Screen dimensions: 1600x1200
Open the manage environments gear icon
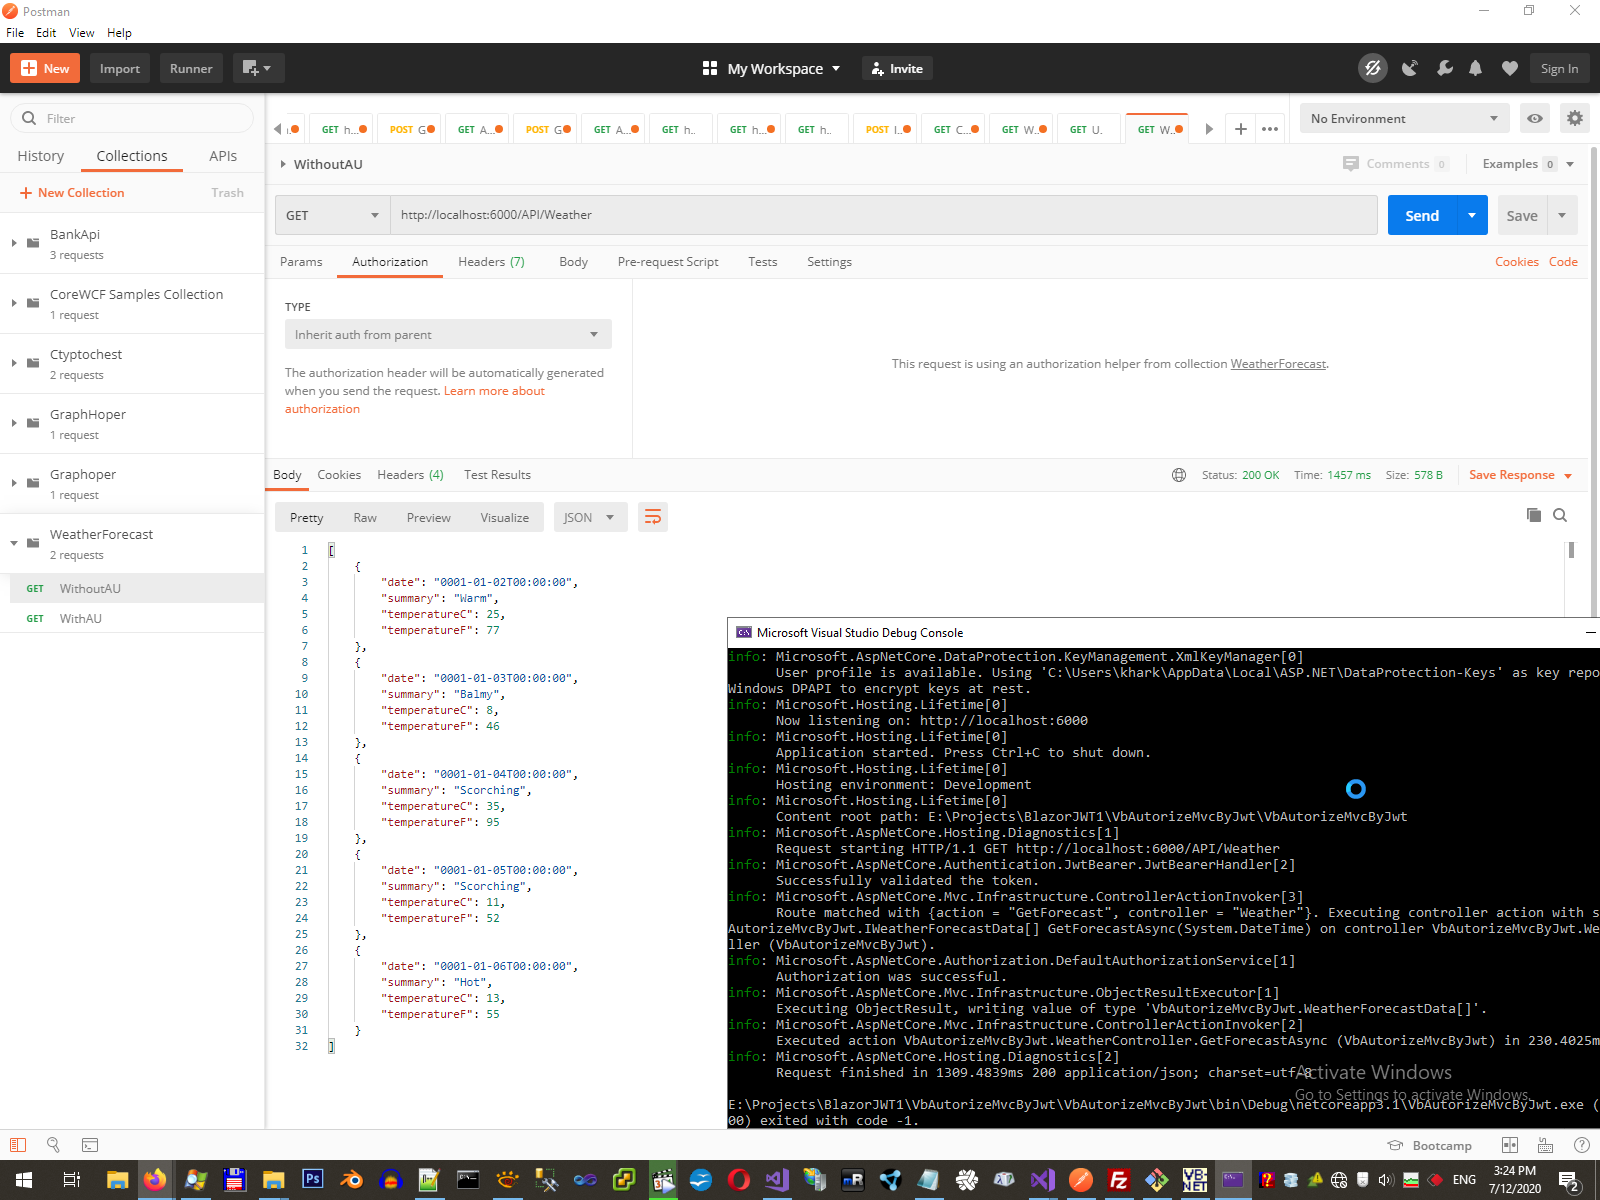(x=1575, y=118)
